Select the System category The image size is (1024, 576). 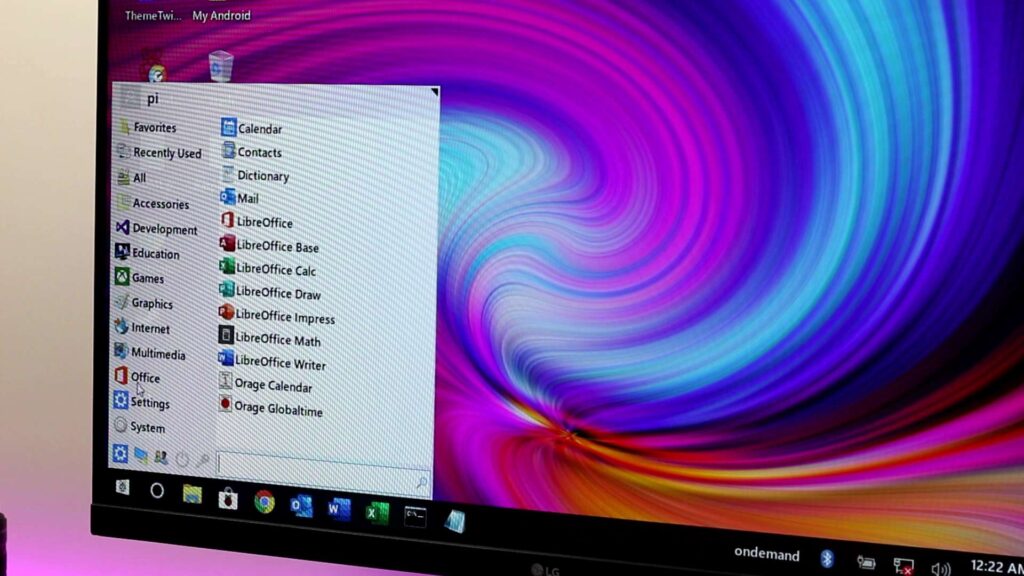pyautogui.click(x=139, y=427)
